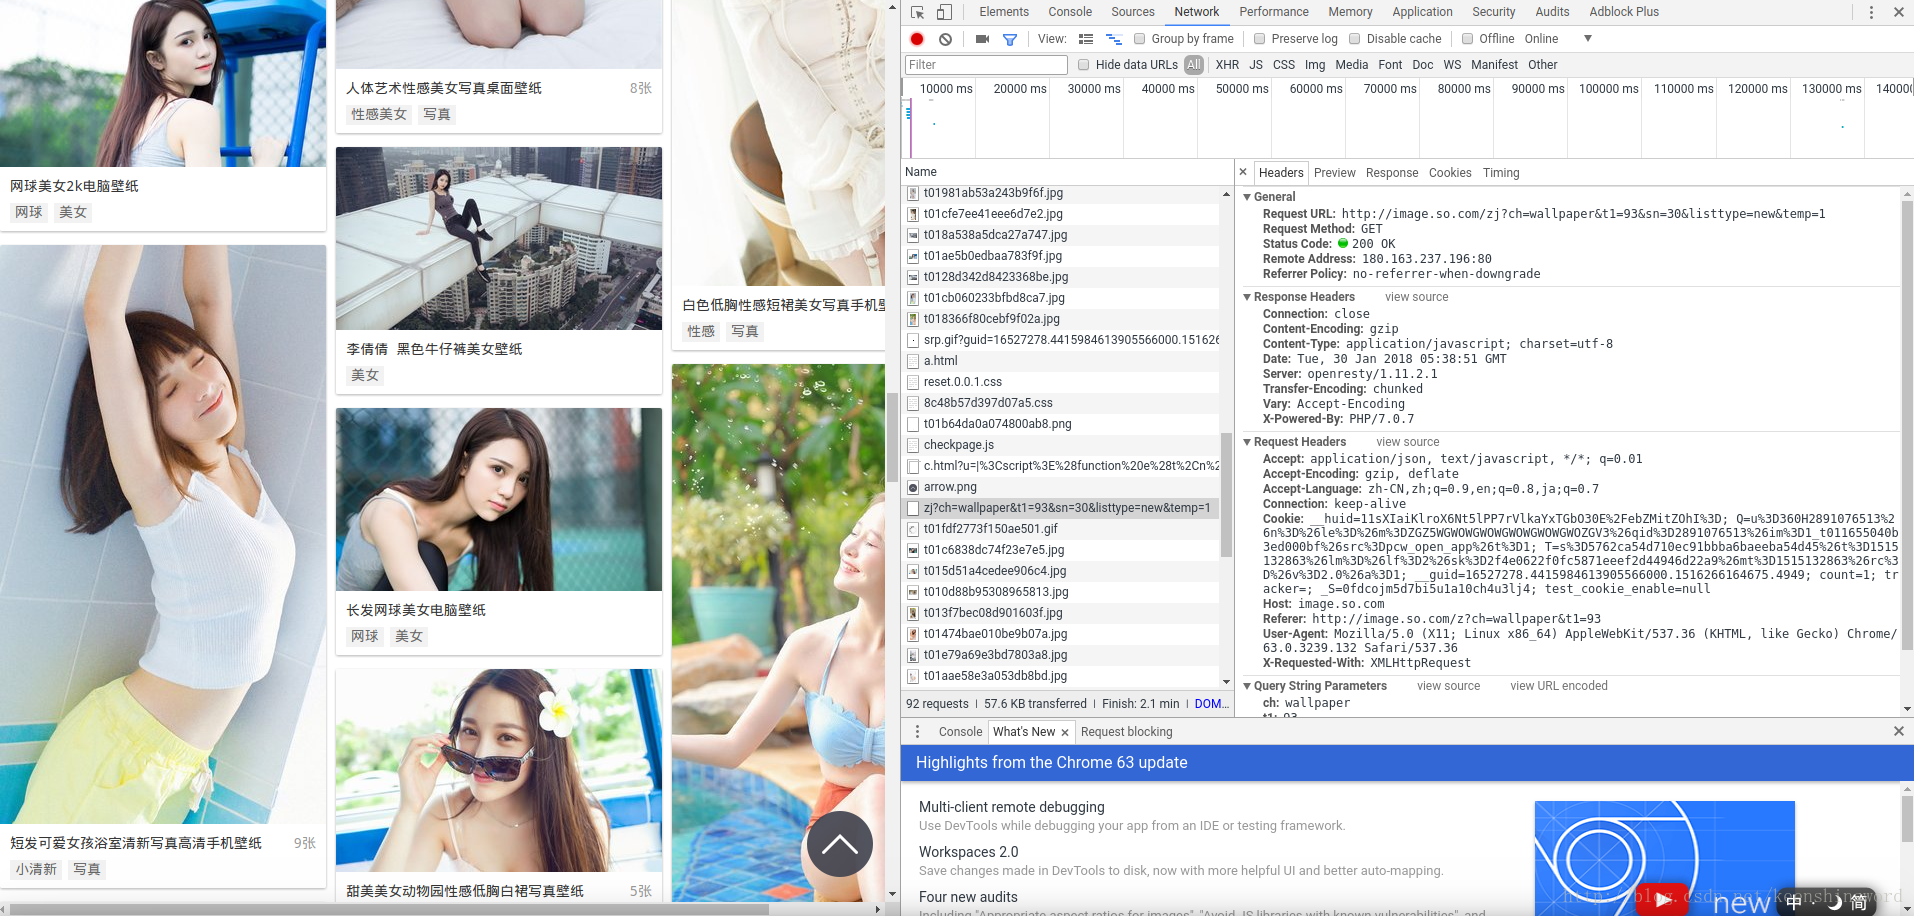
Task: Open the network throttling dropdown arrow
Action: point(1587,39)
